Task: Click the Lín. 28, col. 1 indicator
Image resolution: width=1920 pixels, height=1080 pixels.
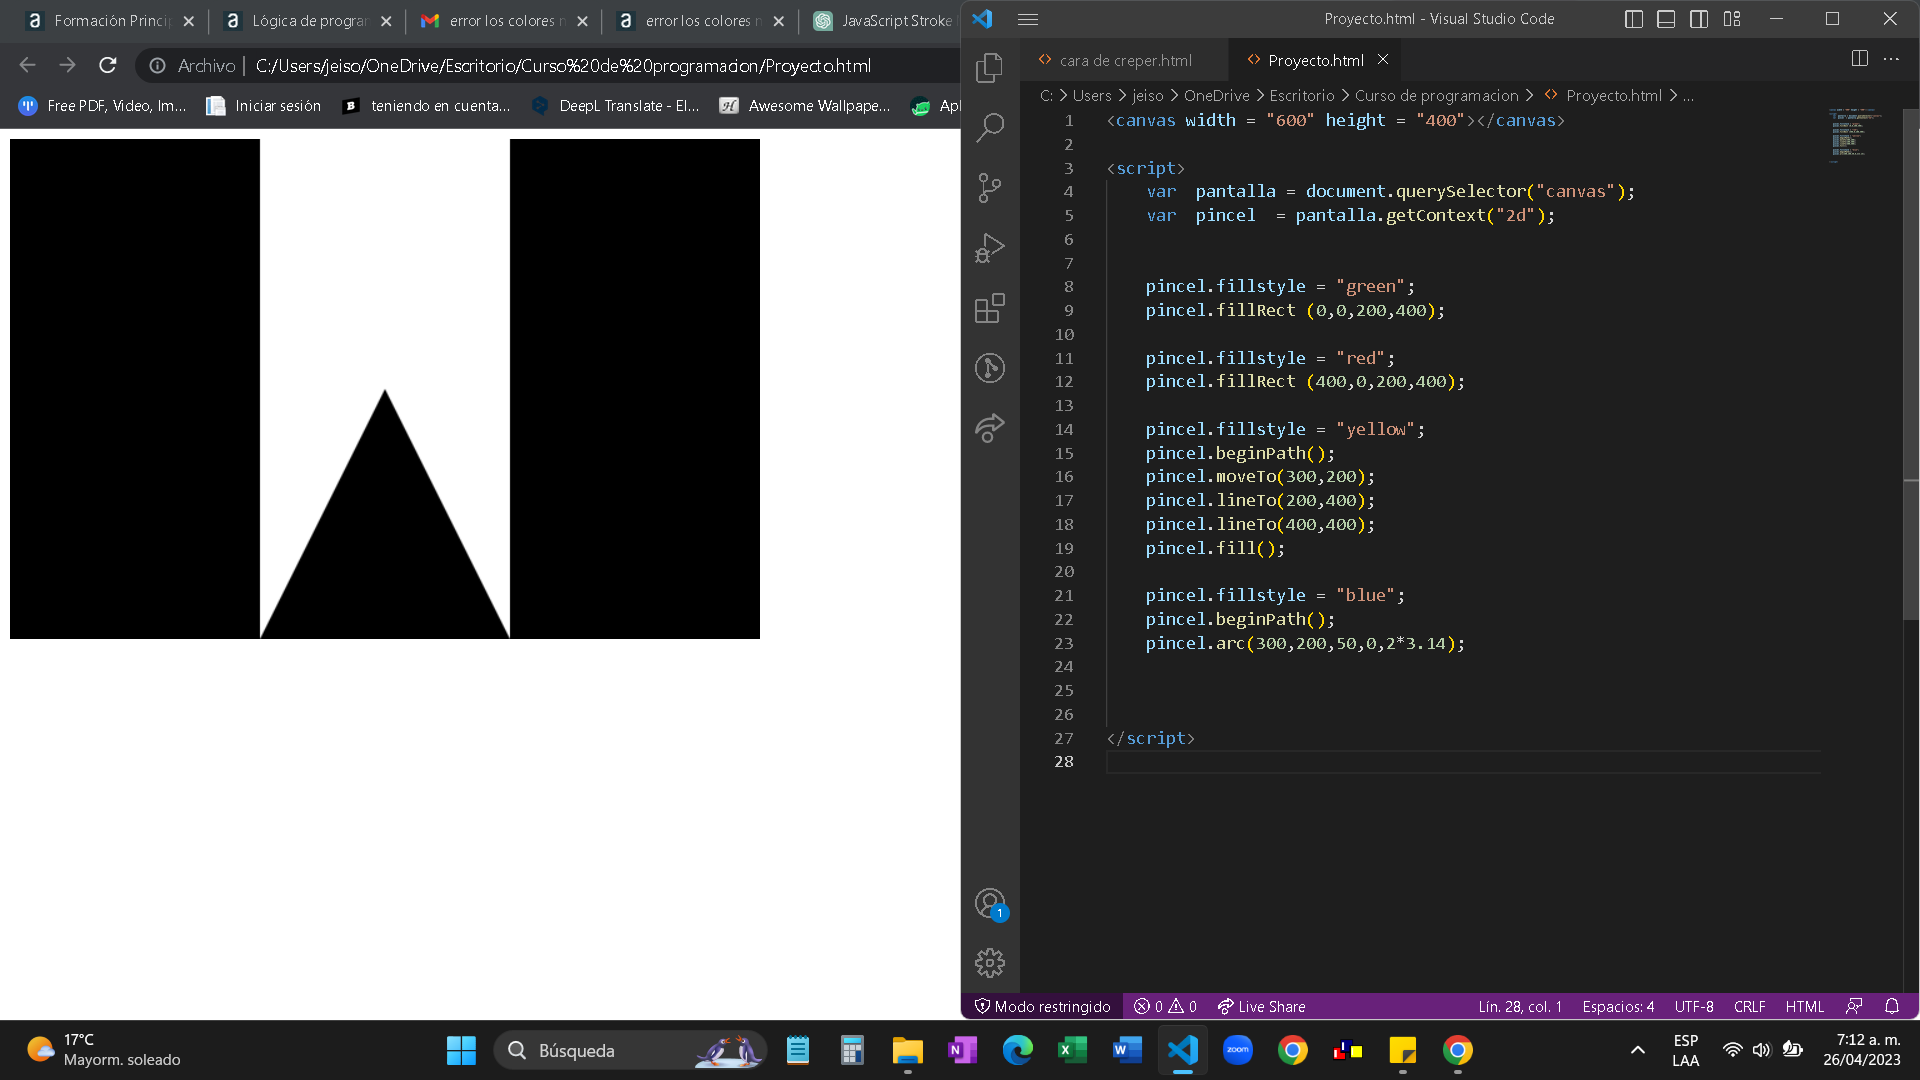Action: click(1520, 1007)
